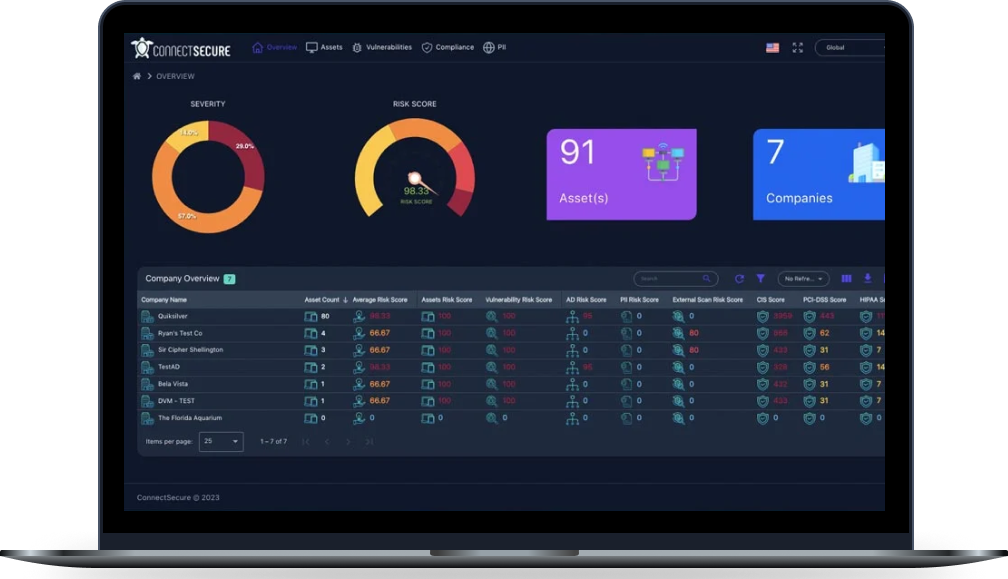1008x579 pixels.
Task: Open the 7 Companies card
Action: (x=819, y=174)
